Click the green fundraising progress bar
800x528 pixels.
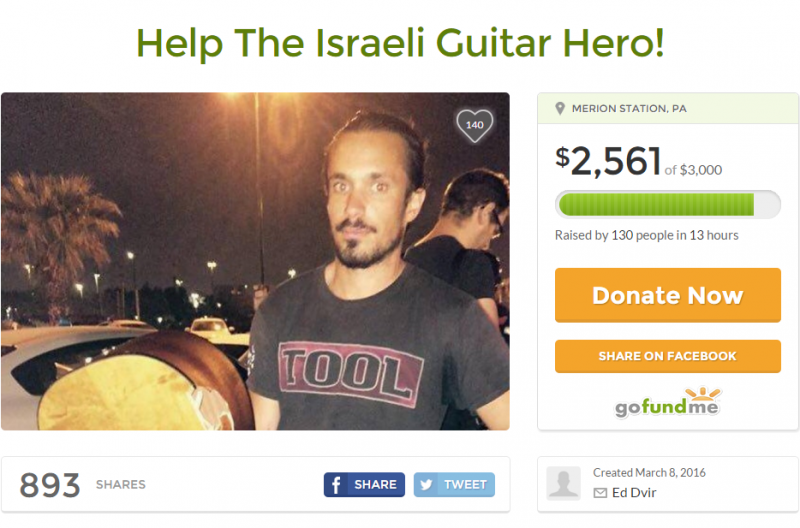(668, 205)
